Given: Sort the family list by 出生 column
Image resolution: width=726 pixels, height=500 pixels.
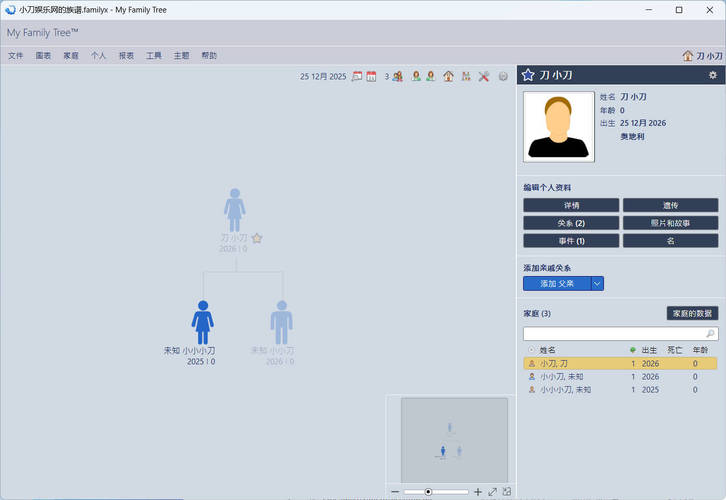Looking at the screenshot, I should point(648,350).
